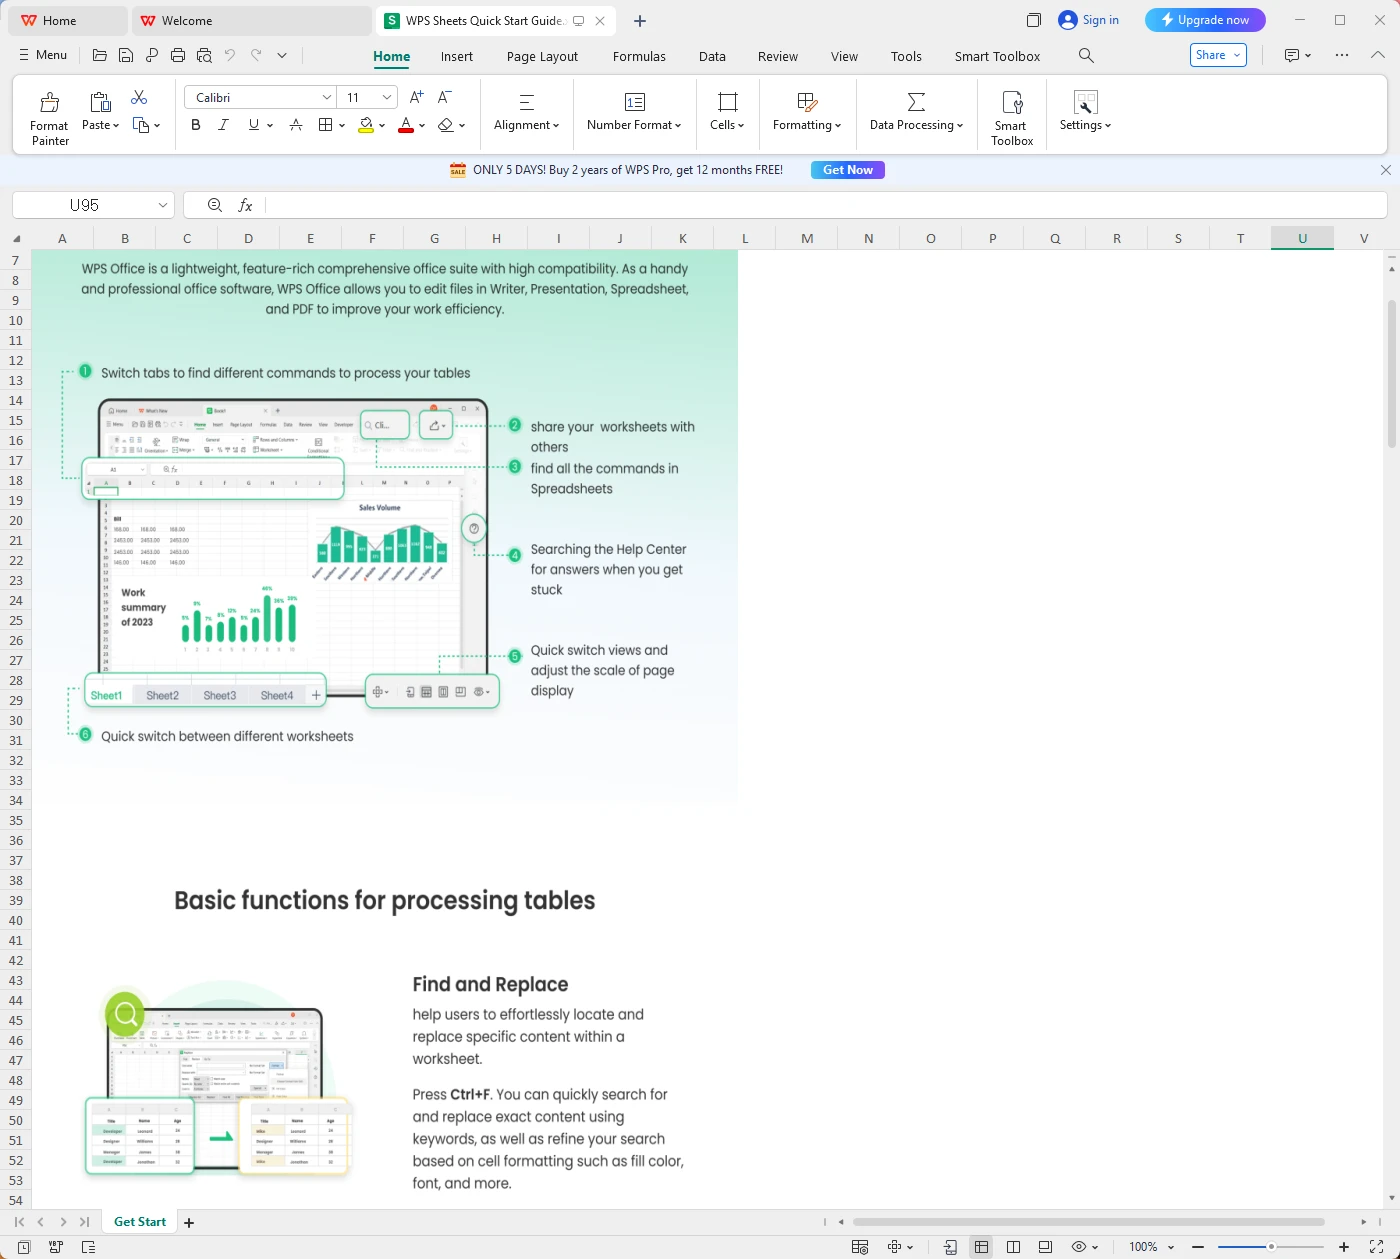
Task: Click the Copy icon in the ribbon
Action: pyautogui.click(x=141, y=125)
